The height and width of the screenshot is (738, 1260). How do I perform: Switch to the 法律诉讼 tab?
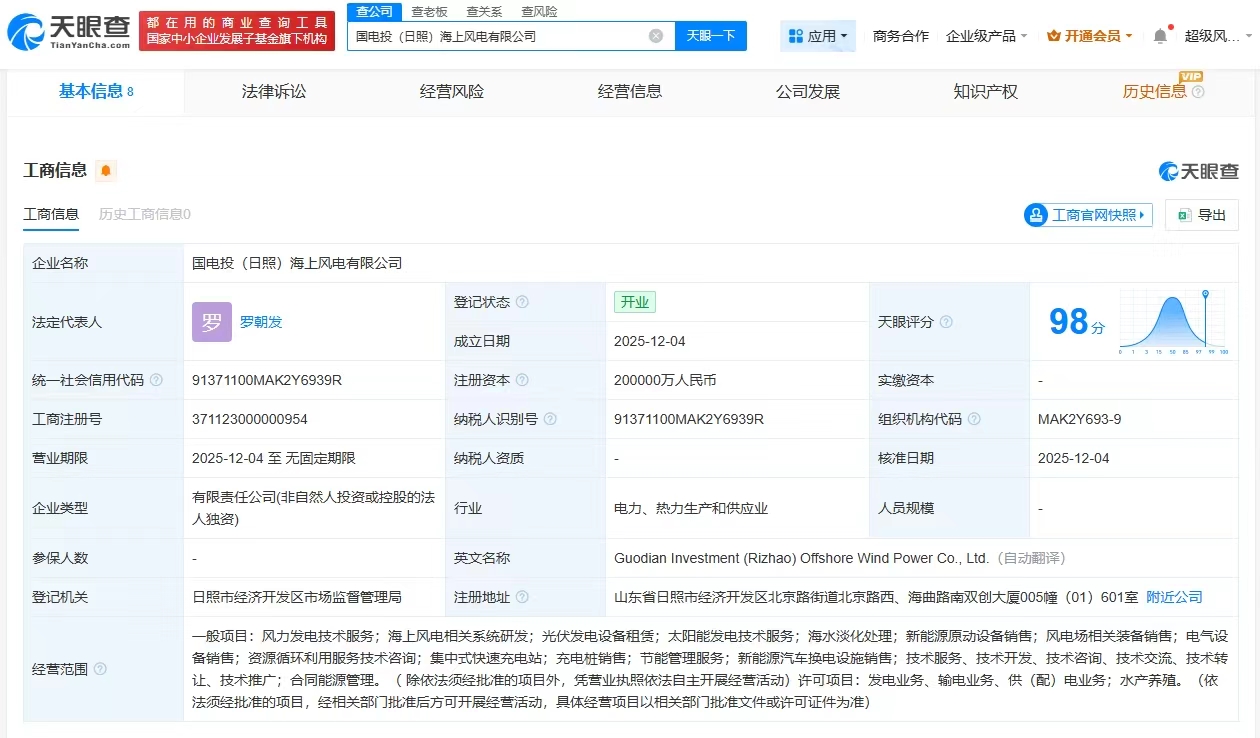tap(274, 92)
